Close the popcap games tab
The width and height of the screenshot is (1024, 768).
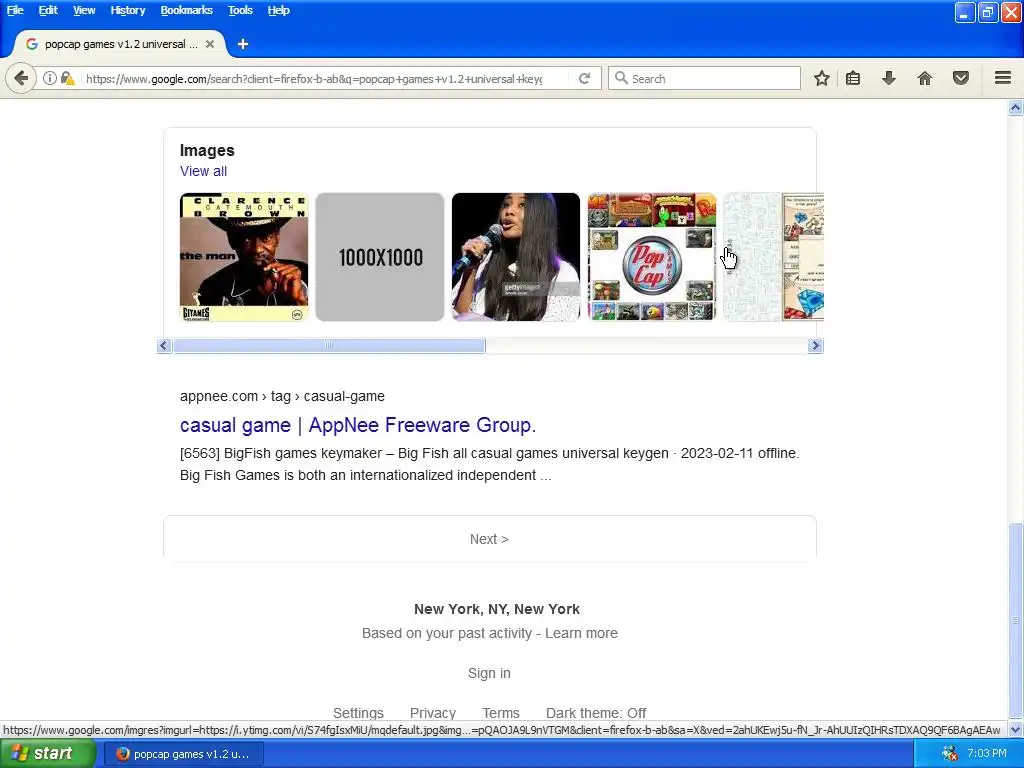[210, 44]
